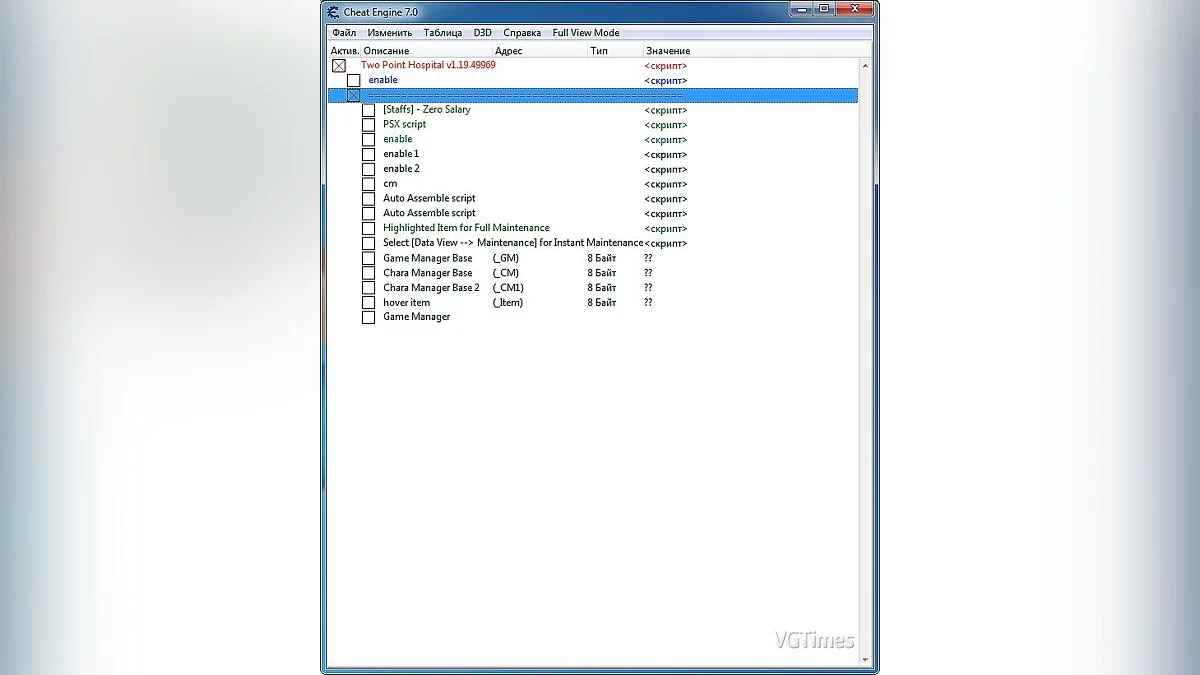This screenshot has height=675, width=1200.
Task: Check the box next to 'cm'
Action: tap(368, 184)
